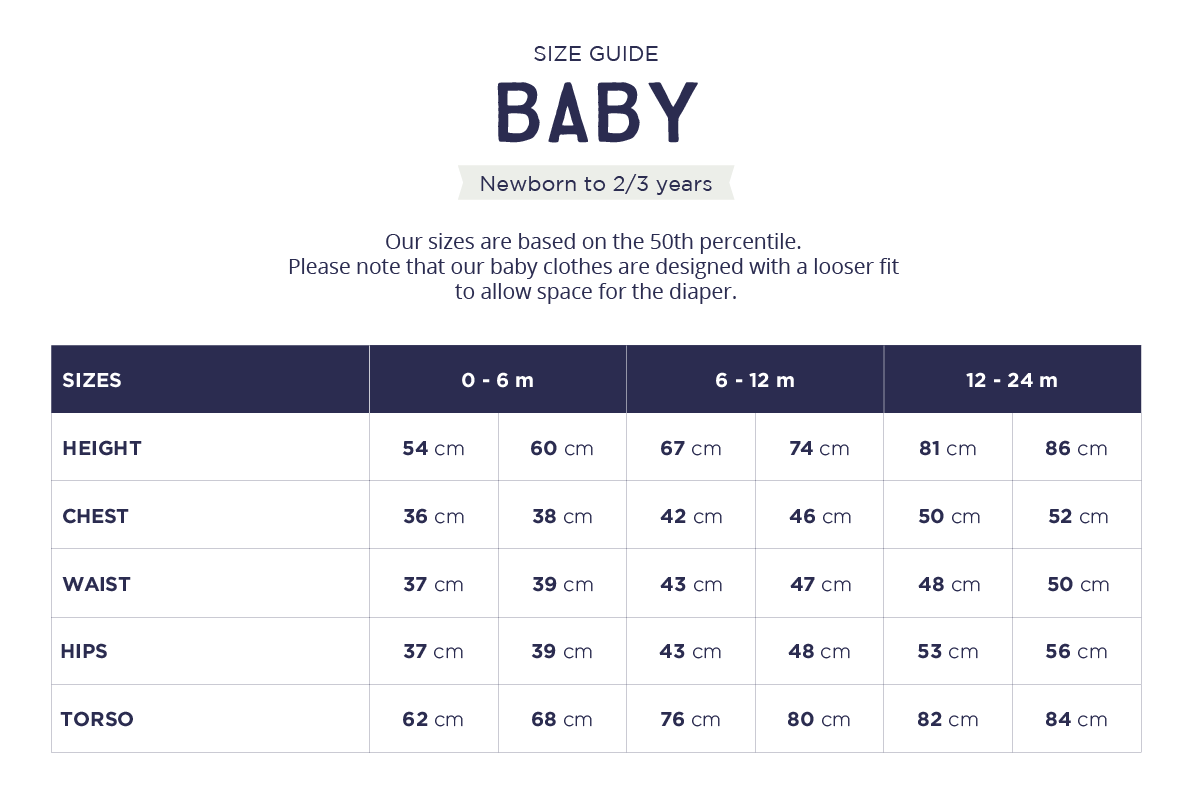
Task: Click the 56 cm hips value
Action: [1077, 651]
